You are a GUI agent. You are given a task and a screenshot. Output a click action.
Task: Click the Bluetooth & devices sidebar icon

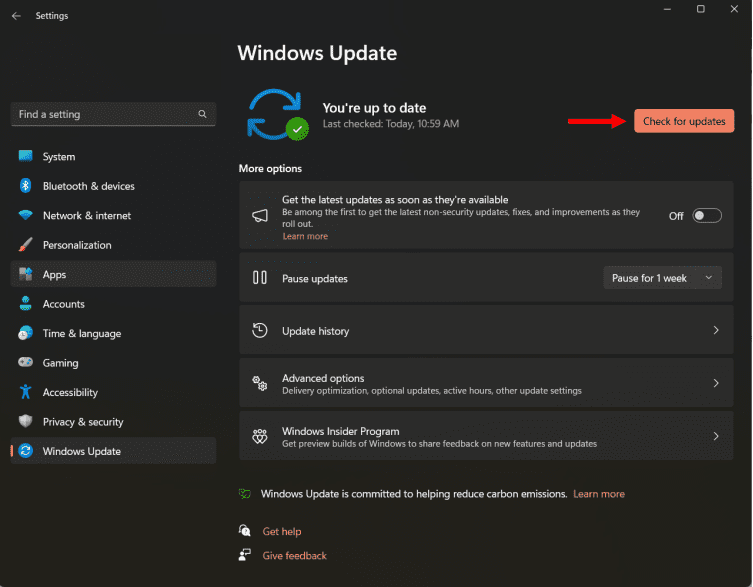tap(25, 186)
